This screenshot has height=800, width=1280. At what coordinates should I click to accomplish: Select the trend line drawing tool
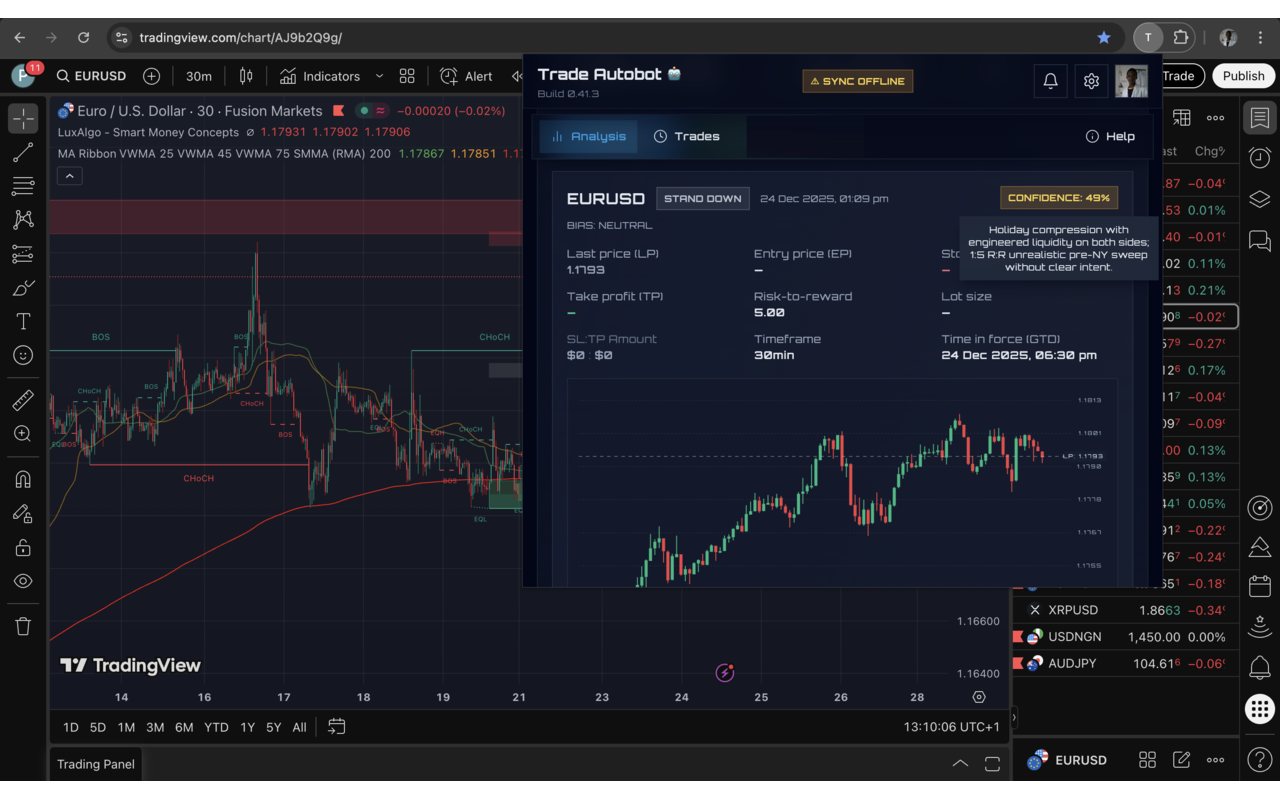coord(23,152)
